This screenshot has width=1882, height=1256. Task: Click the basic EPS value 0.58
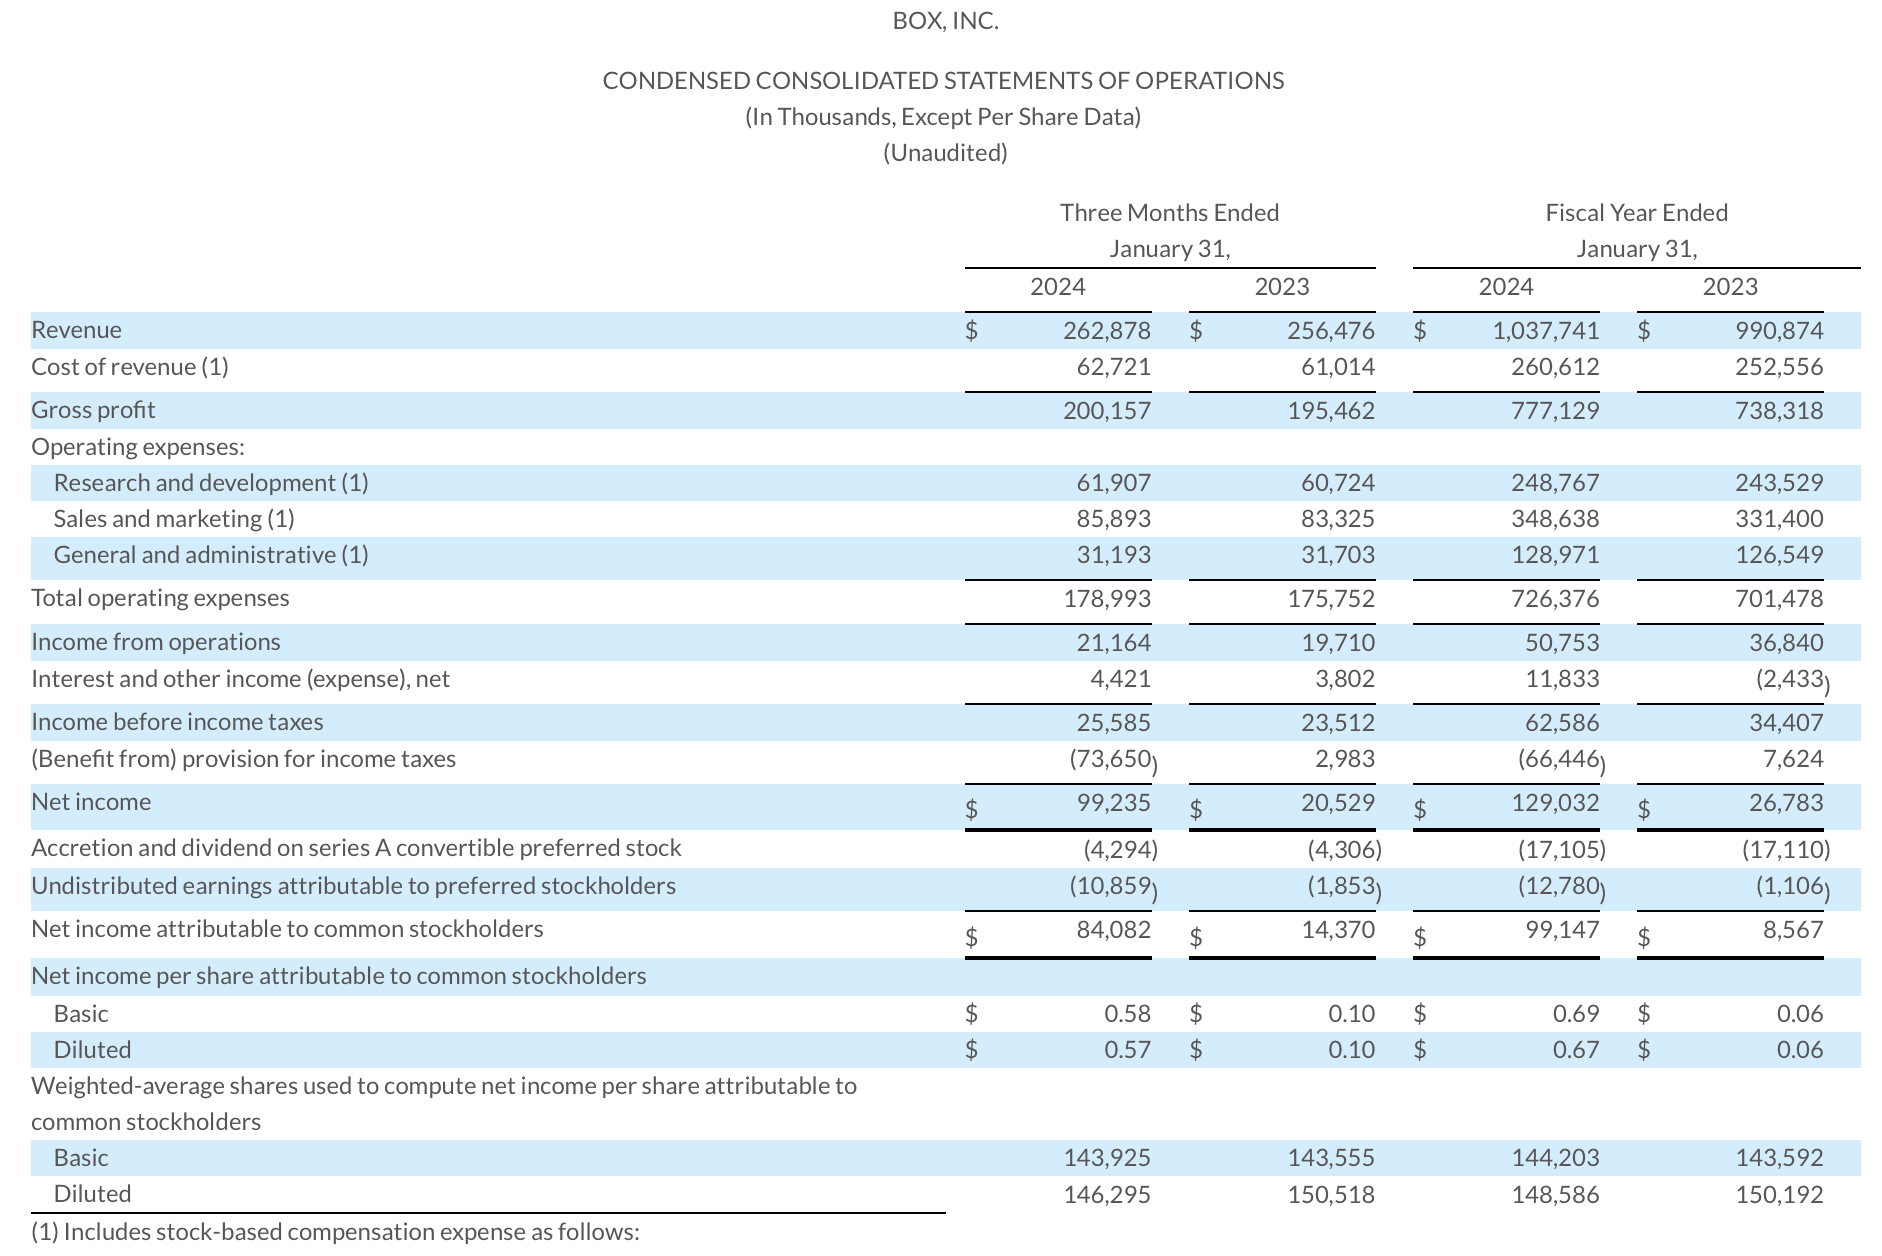(1128, 1014)
